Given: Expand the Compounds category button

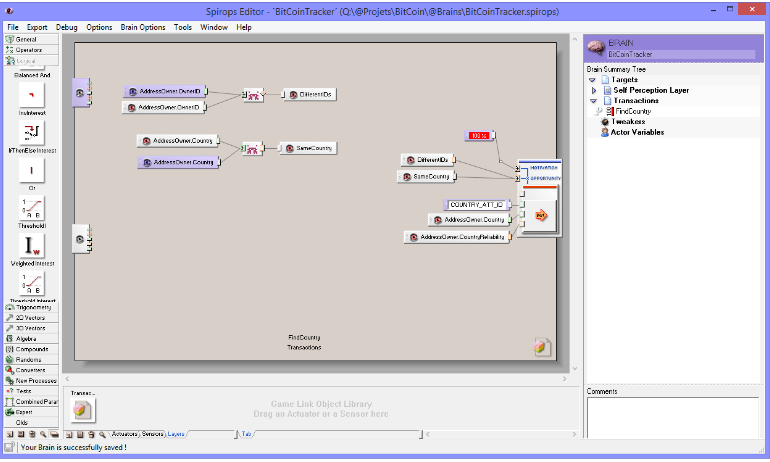Looking at the screenshot, I should coord(31,350).
